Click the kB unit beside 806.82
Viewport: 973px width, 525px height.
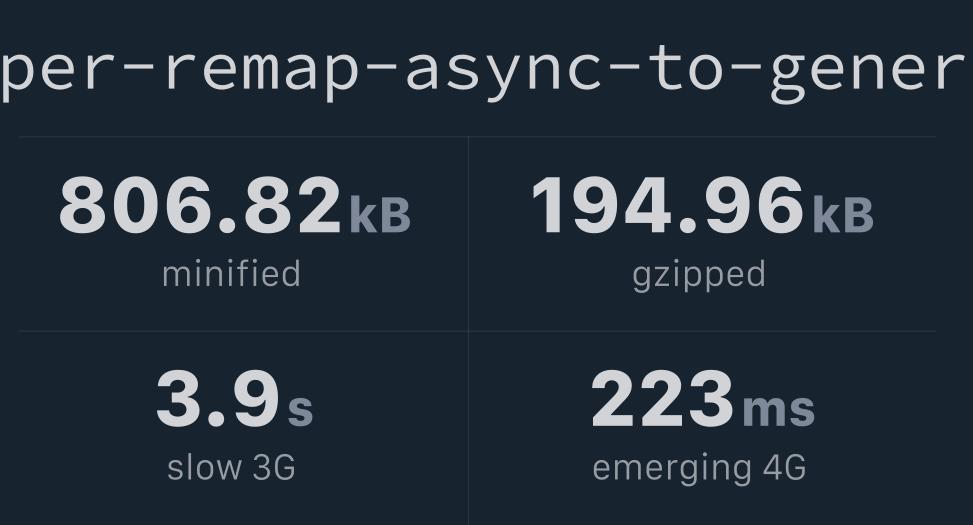380,215
